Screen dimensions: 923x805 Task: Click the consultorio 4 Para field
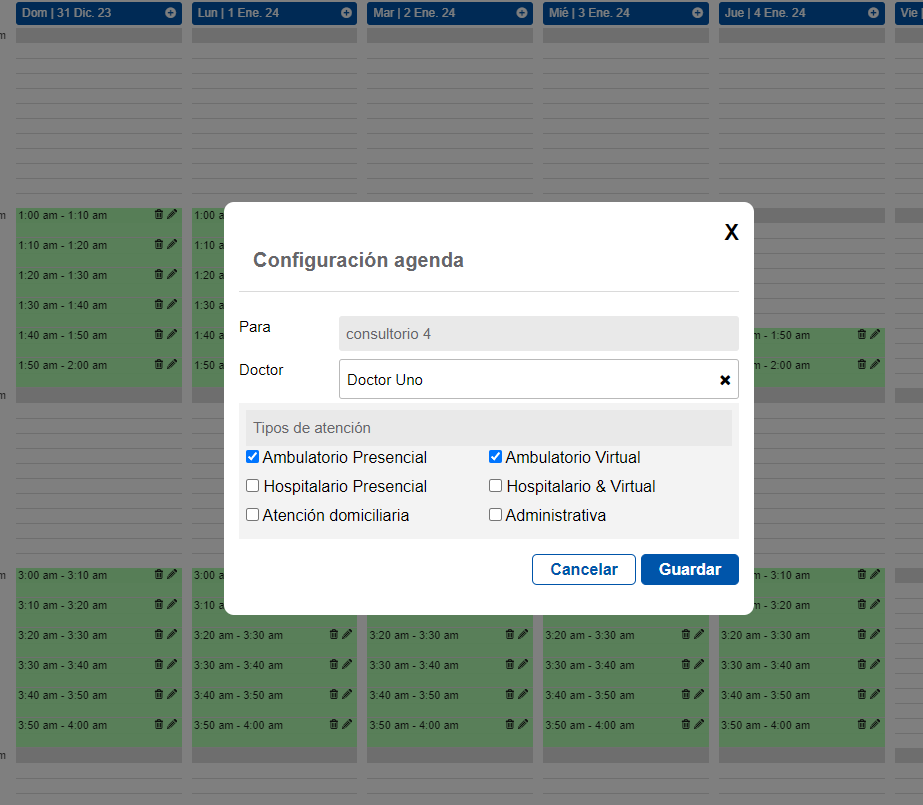tap(538, 333)
